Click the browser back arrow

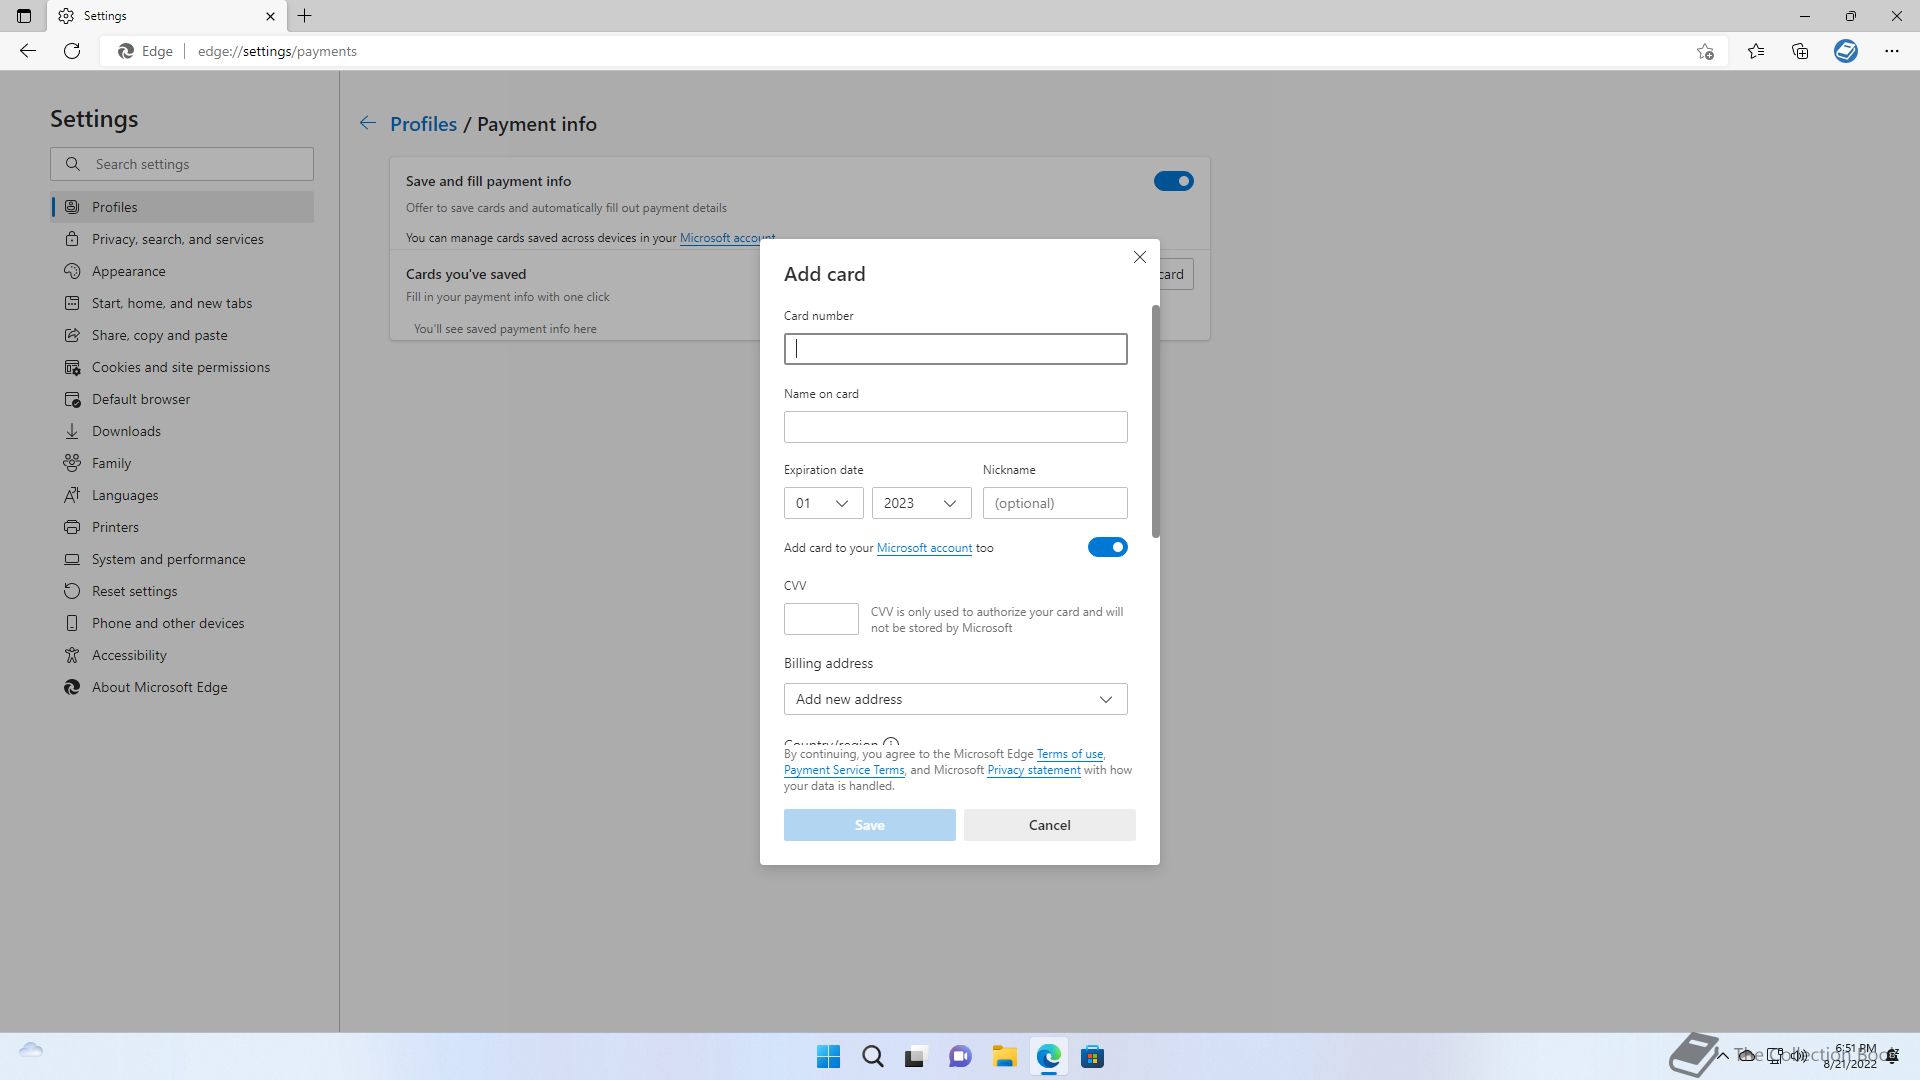28,51
